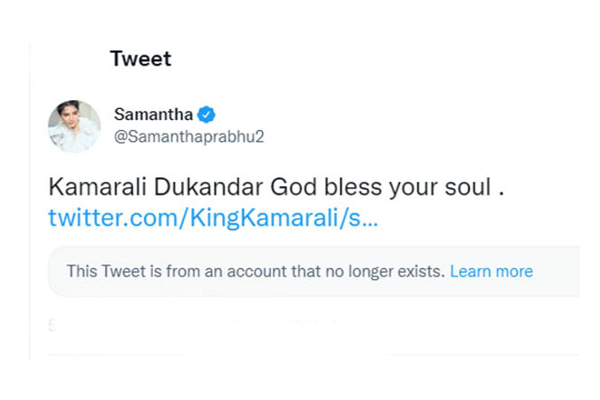
Task: Click the blue verified badge next to Samantha
Action: tap(205, 114)
